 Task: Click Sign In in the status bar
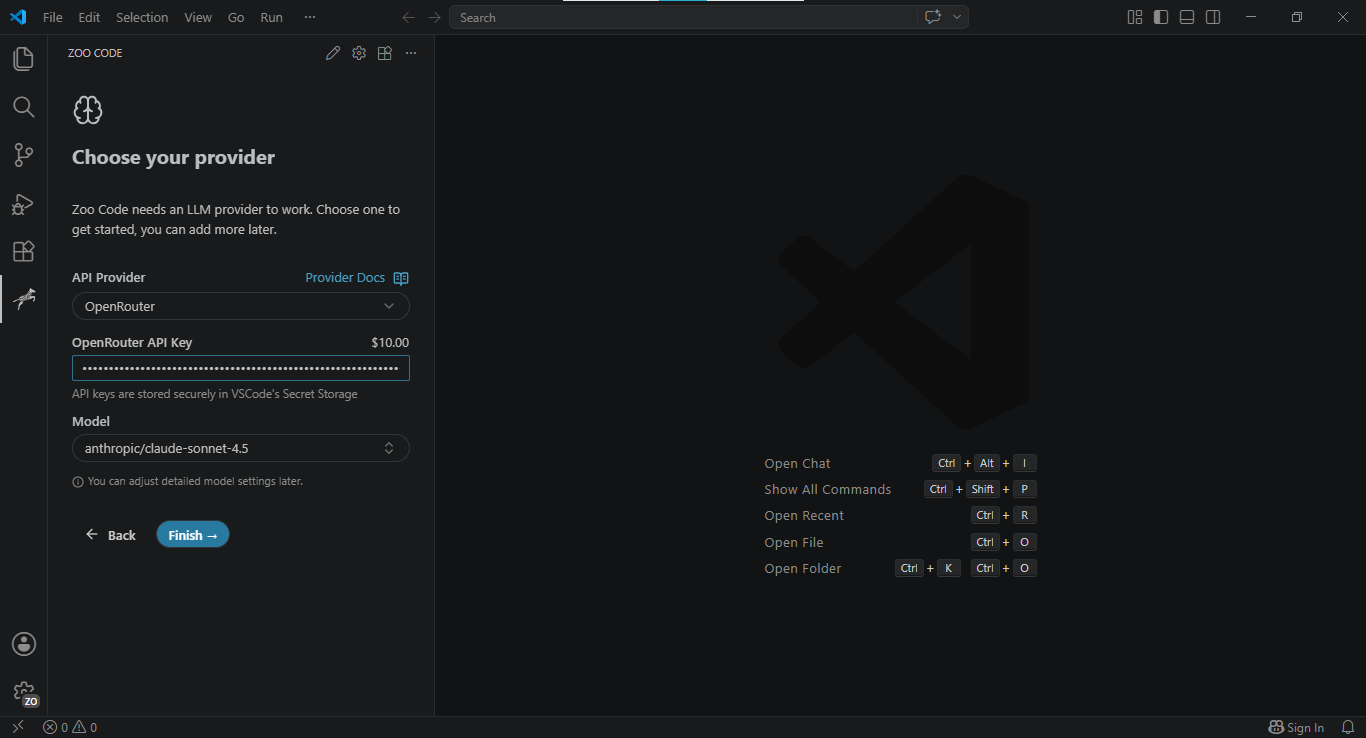tap(1297, 727)
